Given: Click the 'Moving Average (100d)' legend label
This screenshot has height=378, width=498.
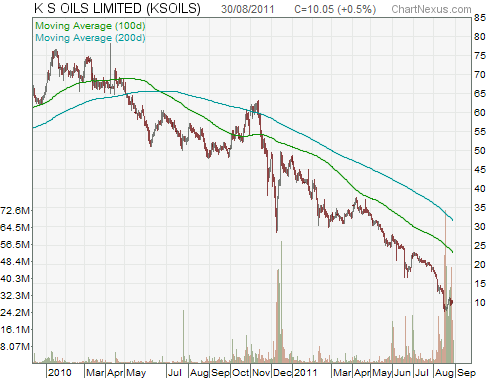Looking at the screenshot, I should click(x=90, y=26).
